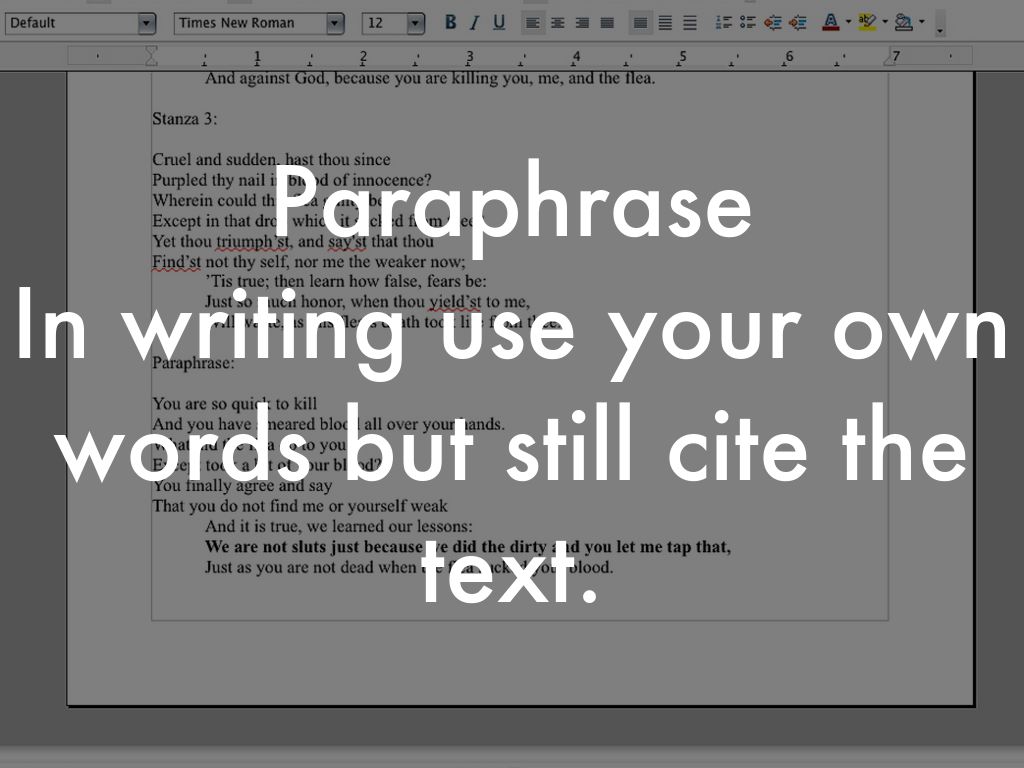Viewport: 1024px width, 768px height.
Task: Expand the background color options arrow
Action: point(921,22)
